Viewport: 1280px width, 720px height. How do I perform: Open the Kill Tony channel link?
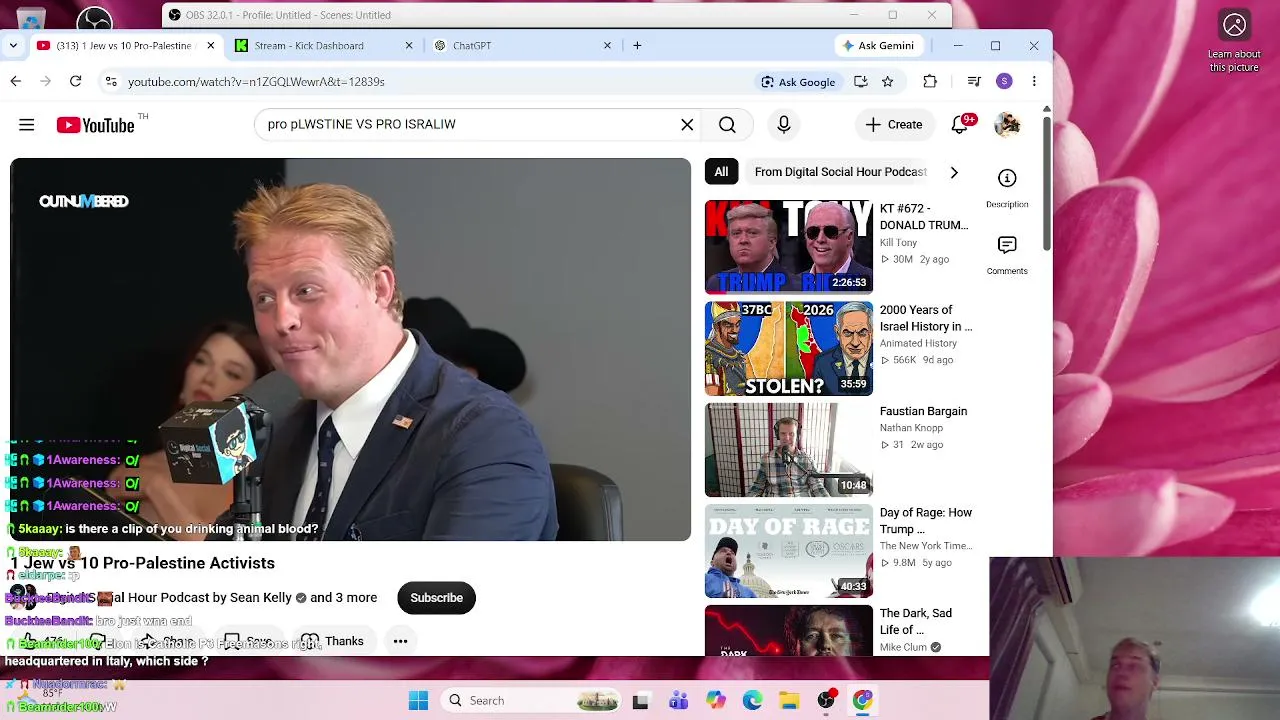(898, 242)
